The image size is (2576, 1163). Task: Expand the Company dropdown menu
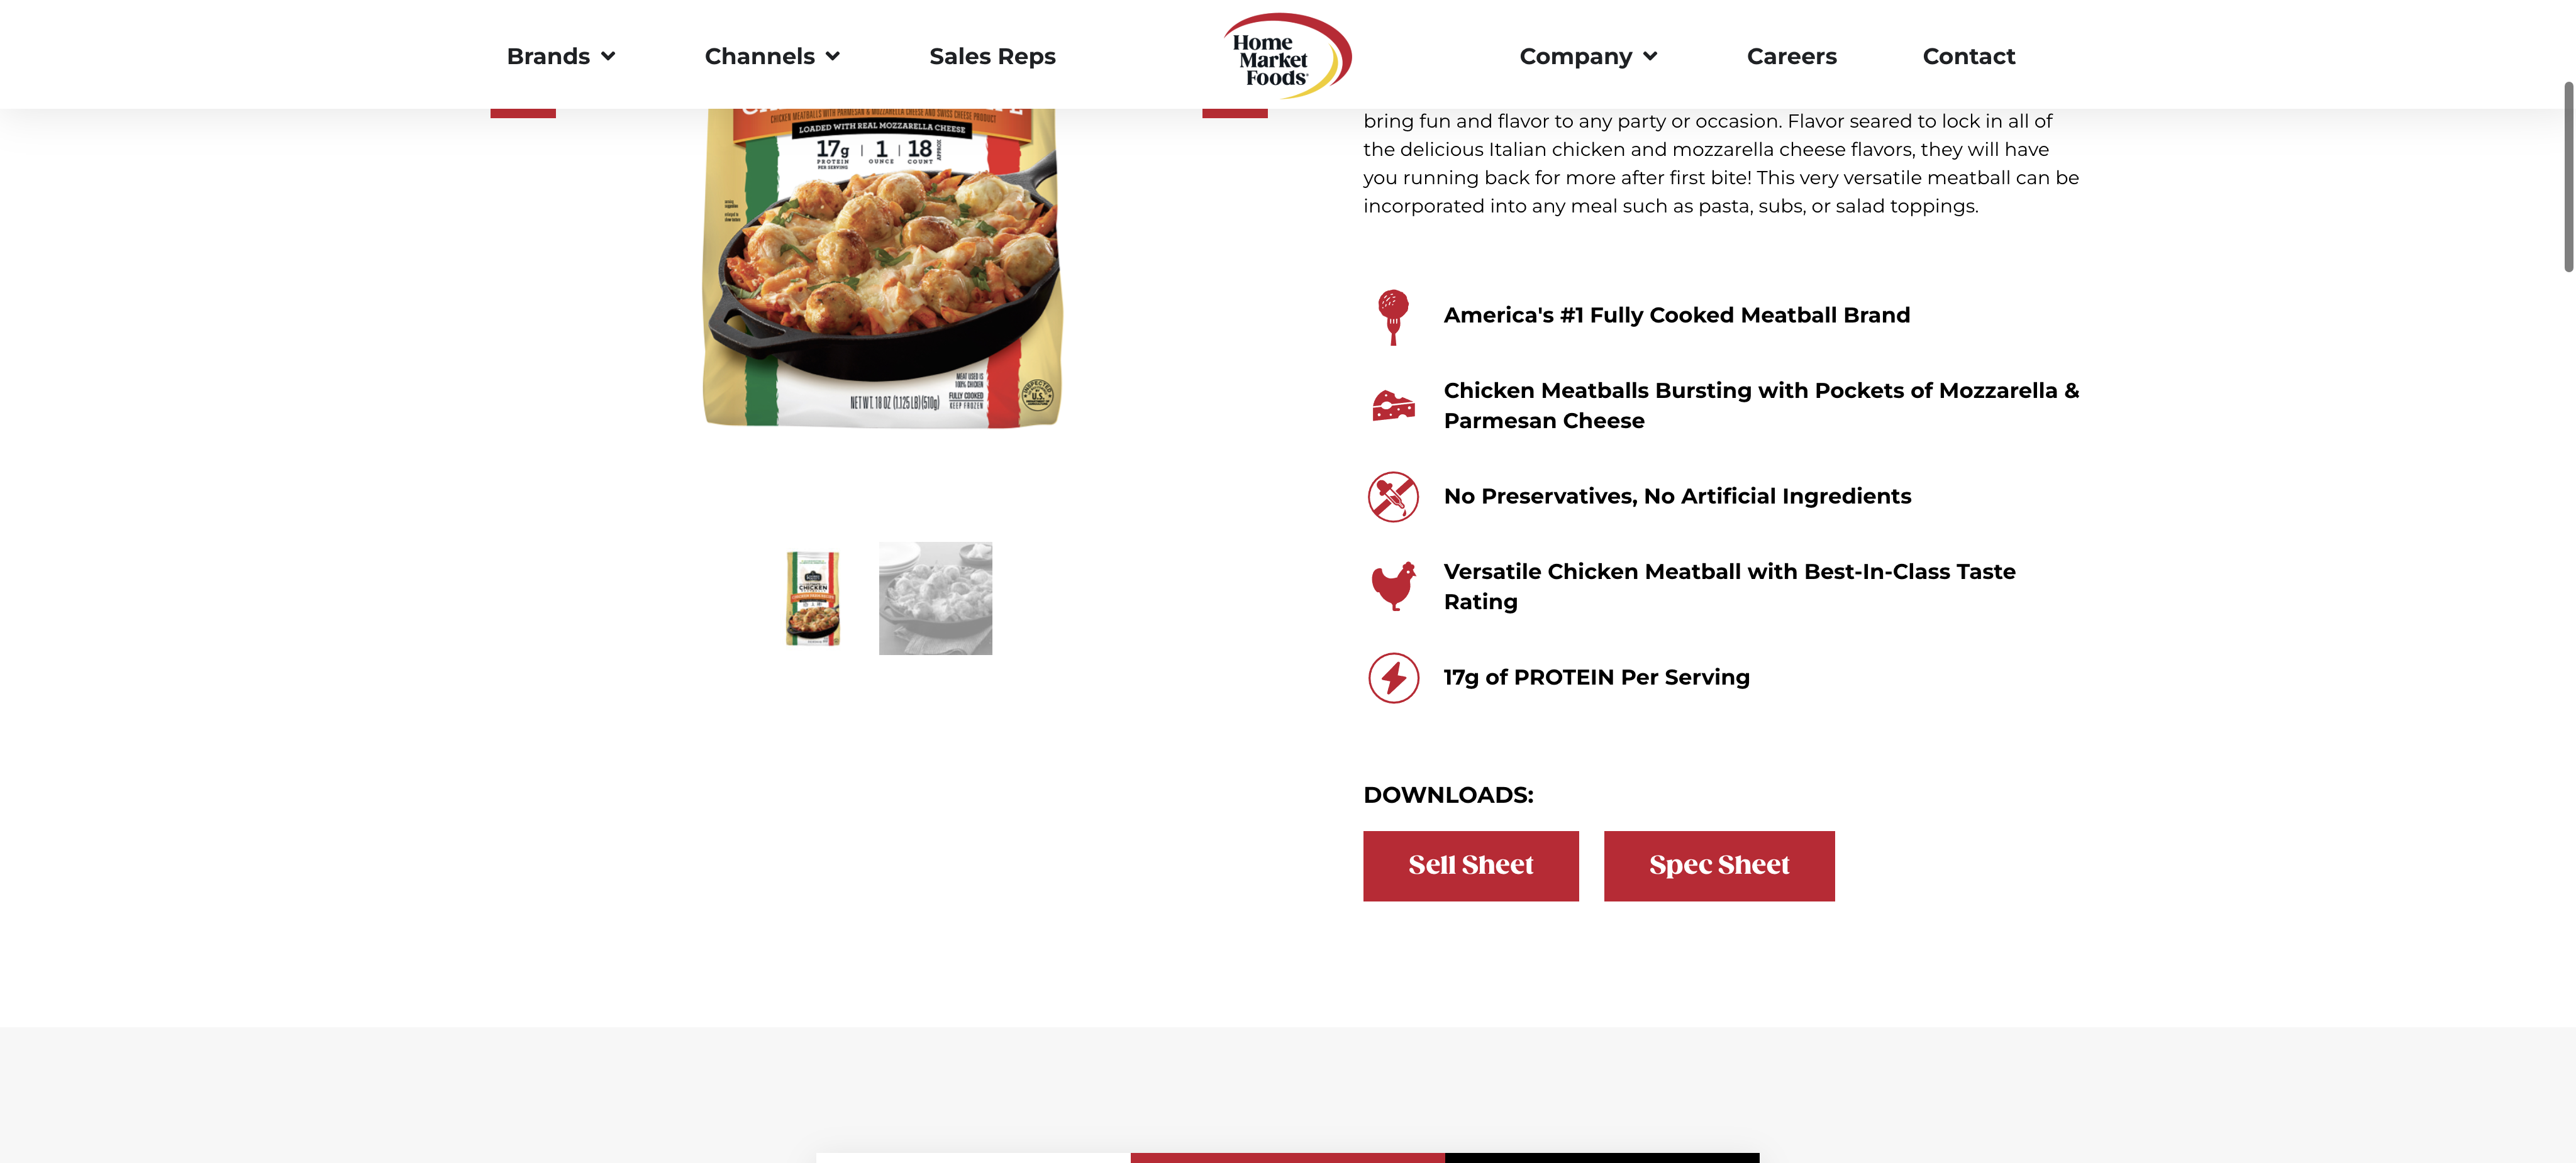click(x=1588, y=56)
